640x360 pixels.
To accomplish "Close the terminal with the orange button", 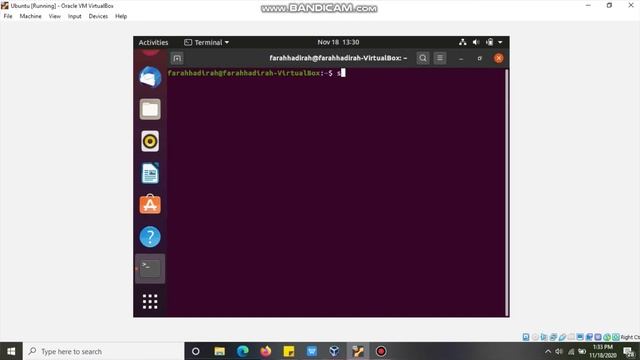I will tap(498, 58).
